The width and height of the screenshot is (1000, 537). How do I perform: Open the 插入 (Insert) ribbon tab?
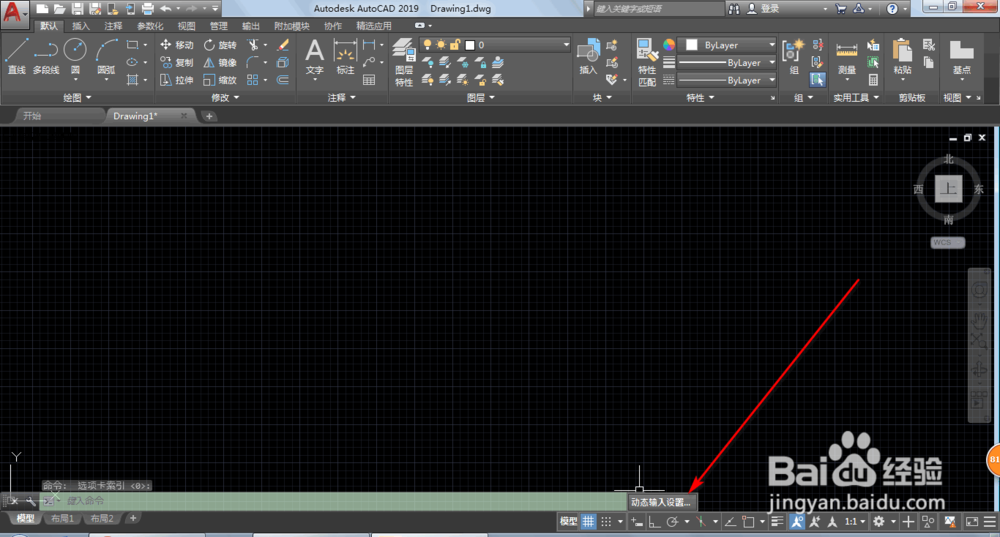click(81, 26)
